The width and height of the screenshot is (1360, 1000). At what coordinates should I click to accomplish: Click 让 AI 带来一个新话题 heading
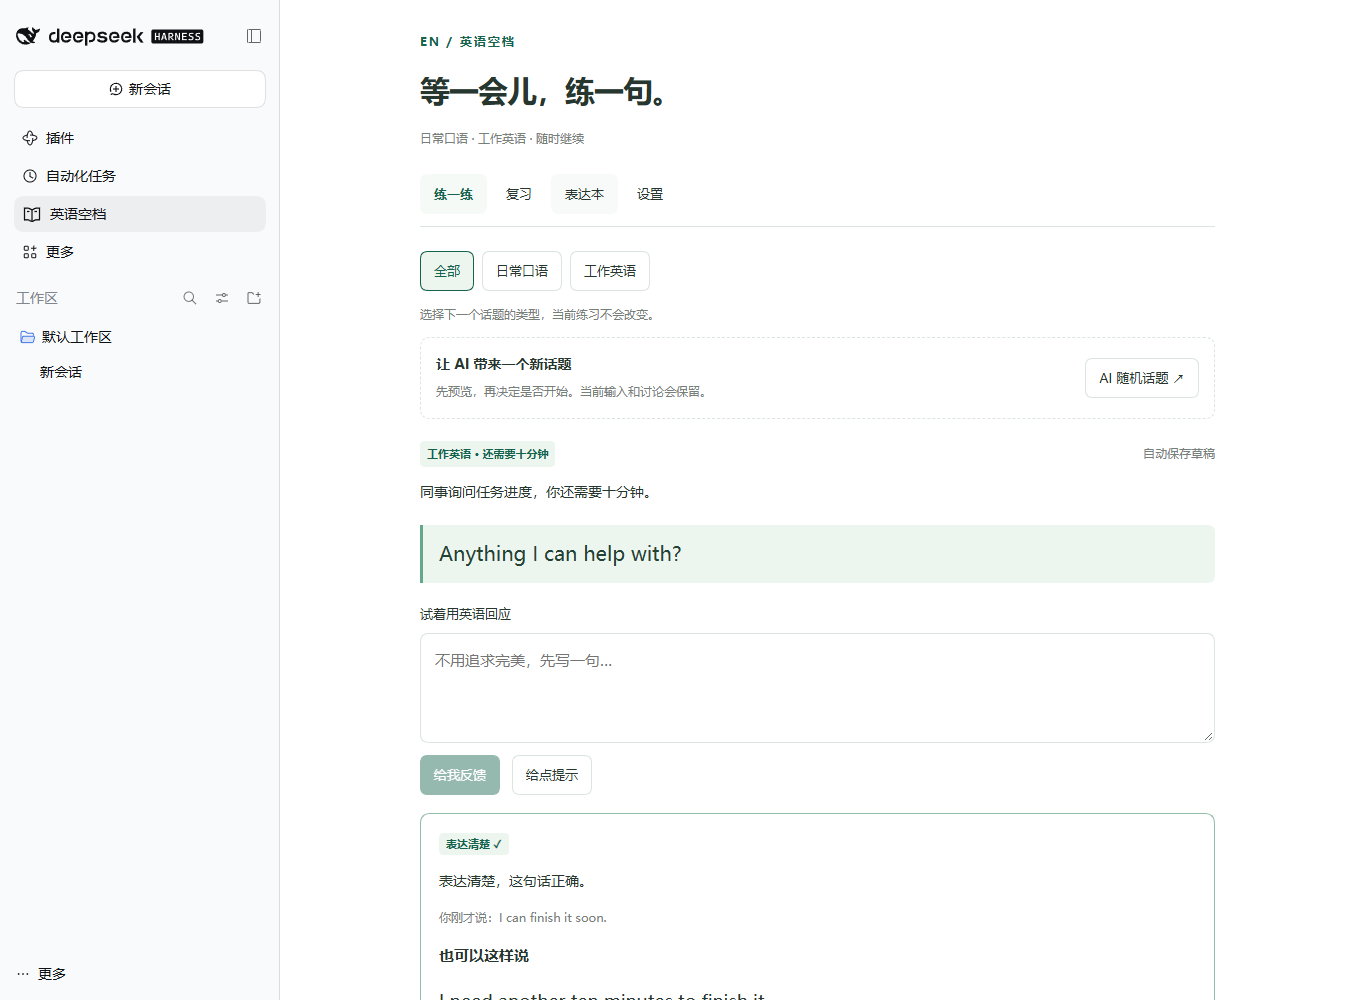(504, 364)
